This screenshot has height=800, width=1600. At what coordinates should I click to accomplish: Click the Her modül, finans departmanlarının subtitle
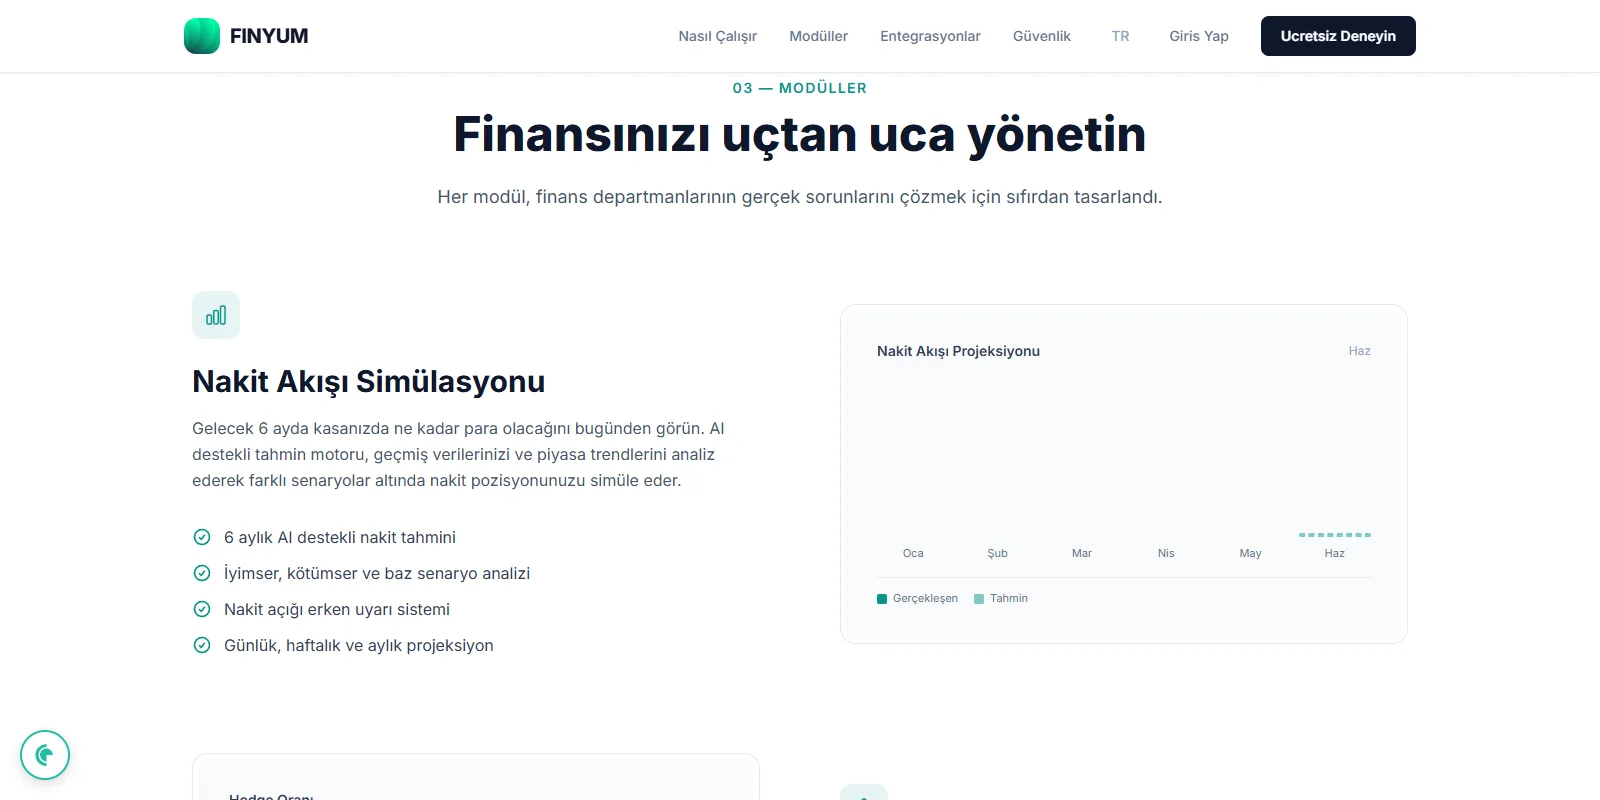coord(800,197)
